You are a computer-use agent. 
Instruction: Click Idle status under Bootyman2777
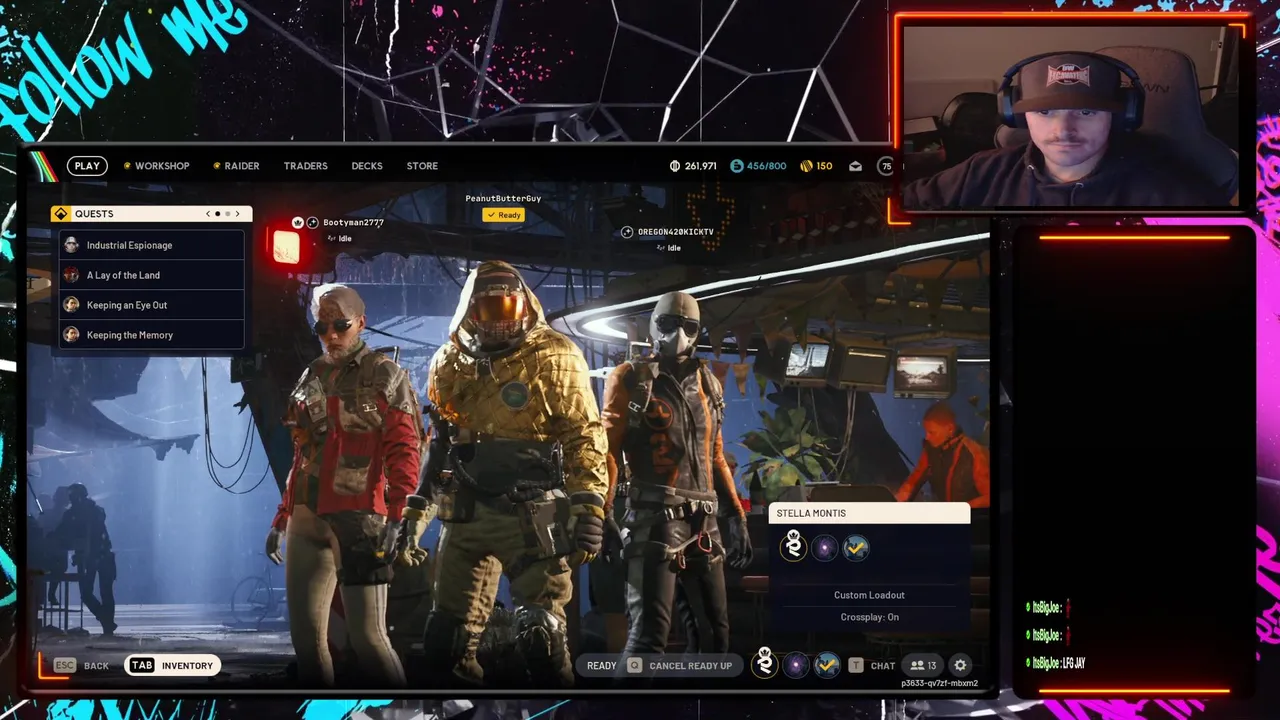click(x=339, y=239)
